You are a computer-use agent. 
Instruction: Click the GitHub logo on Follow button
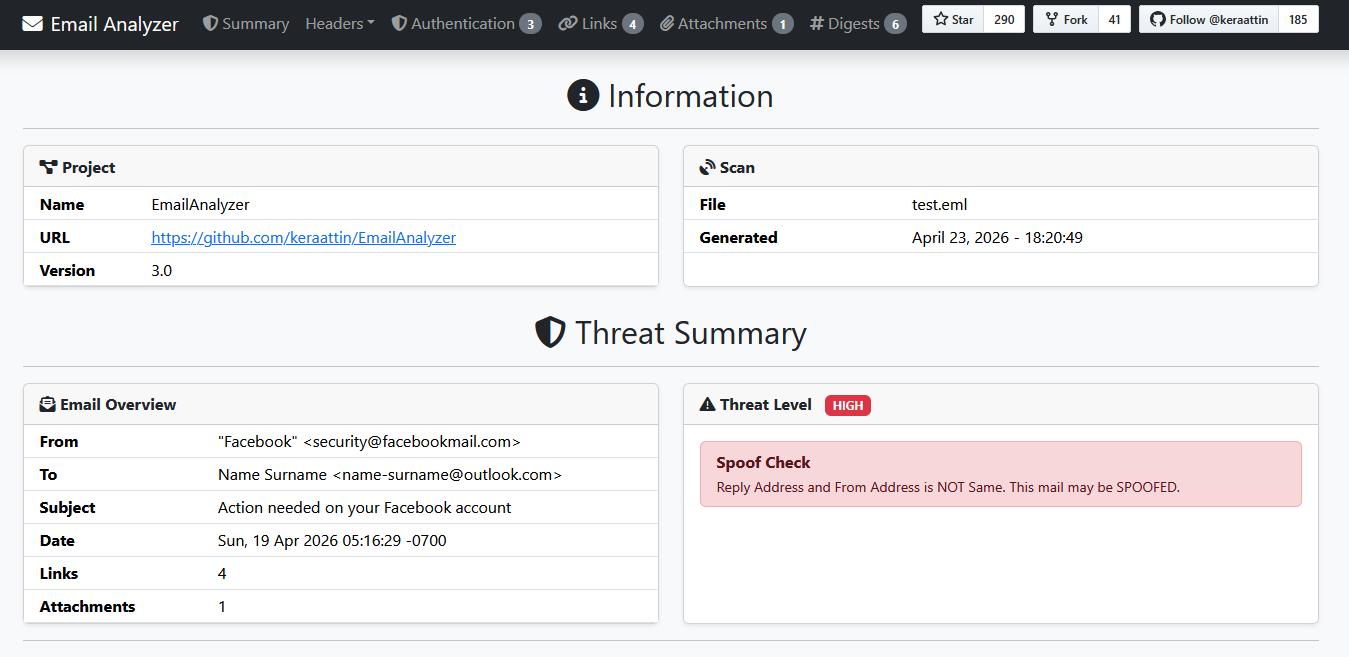point(1157,19)
